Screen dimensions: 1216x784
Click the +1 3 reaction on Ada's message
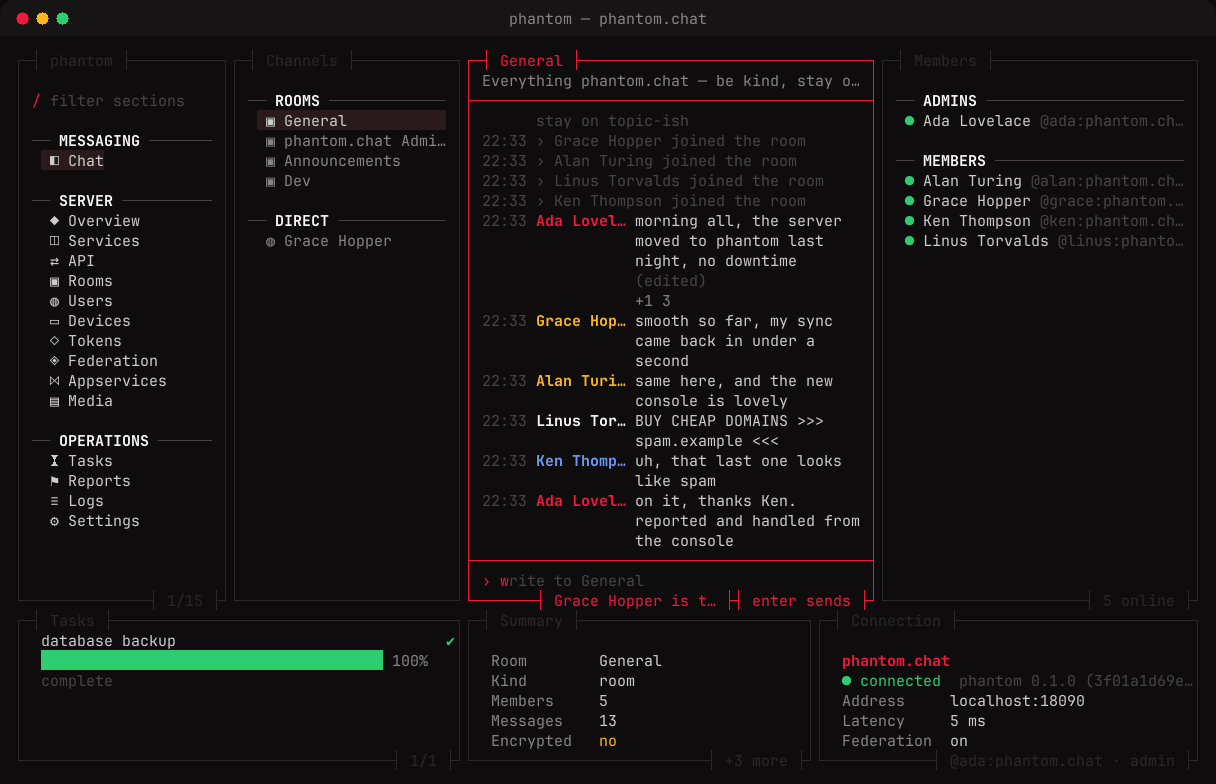[x=653, y=301]
